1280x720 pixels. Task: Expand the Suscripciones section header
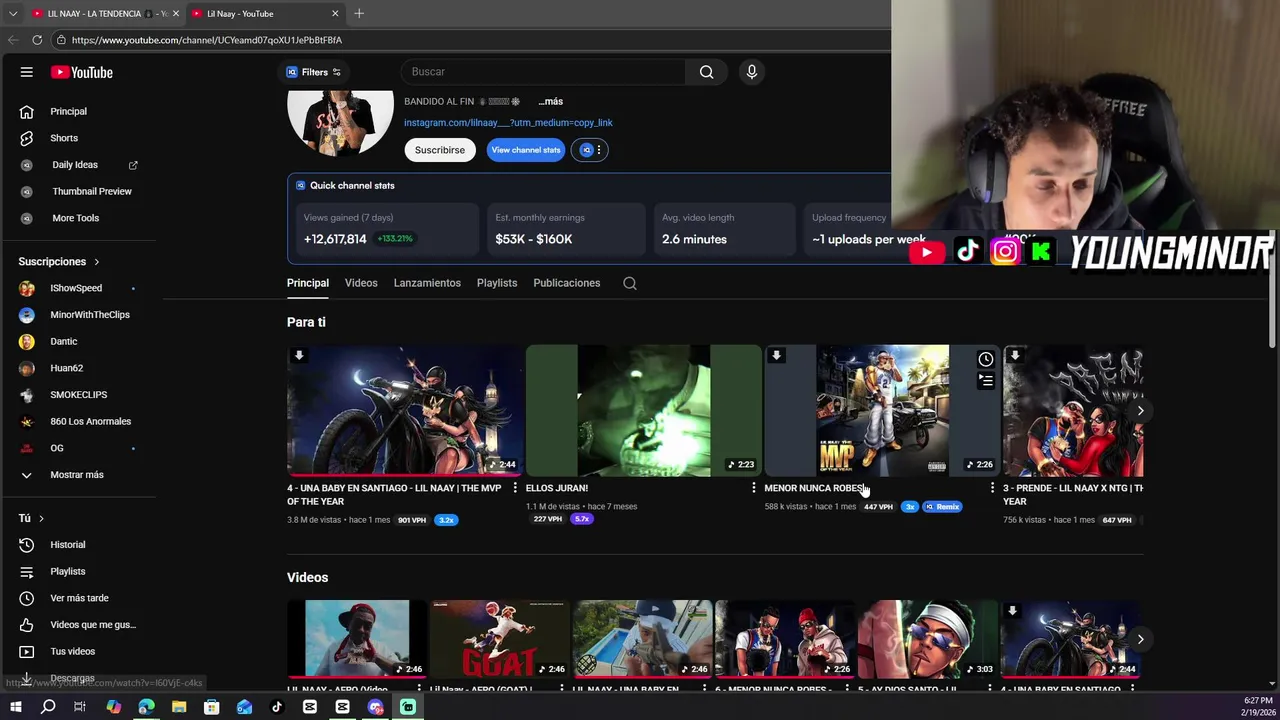[60, 262]
